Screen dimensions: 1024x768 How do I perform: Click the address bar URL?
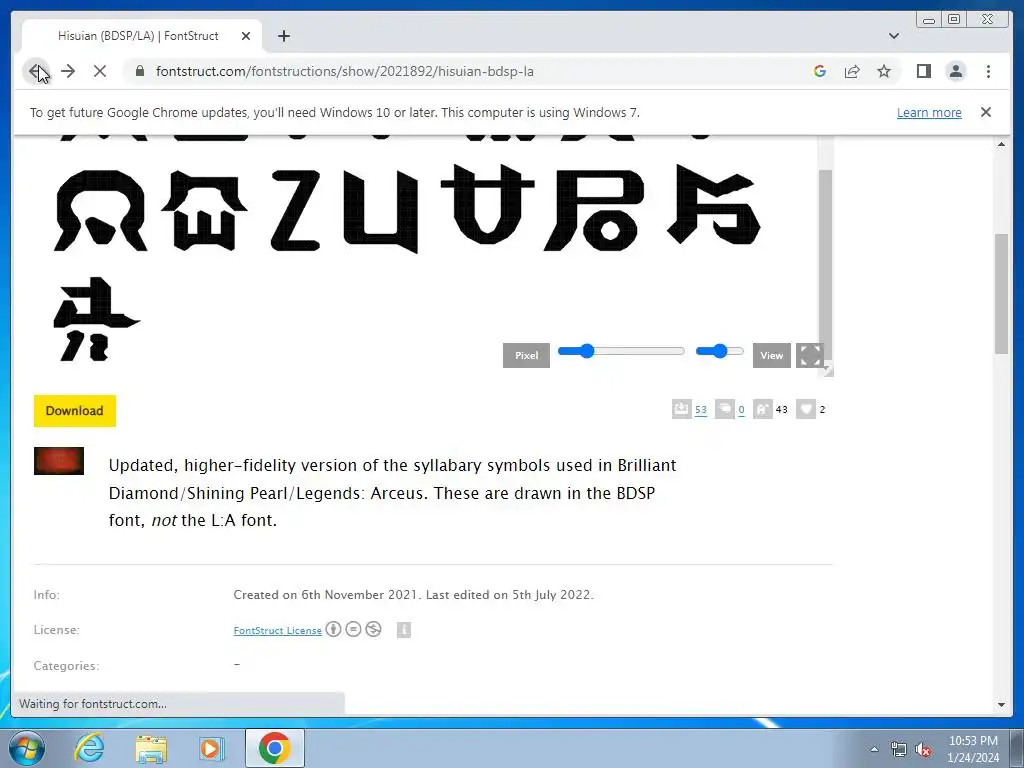coord(345,71)
